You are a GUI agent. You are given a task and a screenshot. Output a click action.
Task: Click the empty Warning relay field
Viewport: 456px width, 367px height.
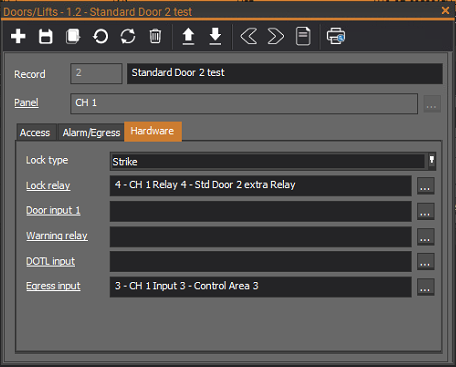point(261,237)
